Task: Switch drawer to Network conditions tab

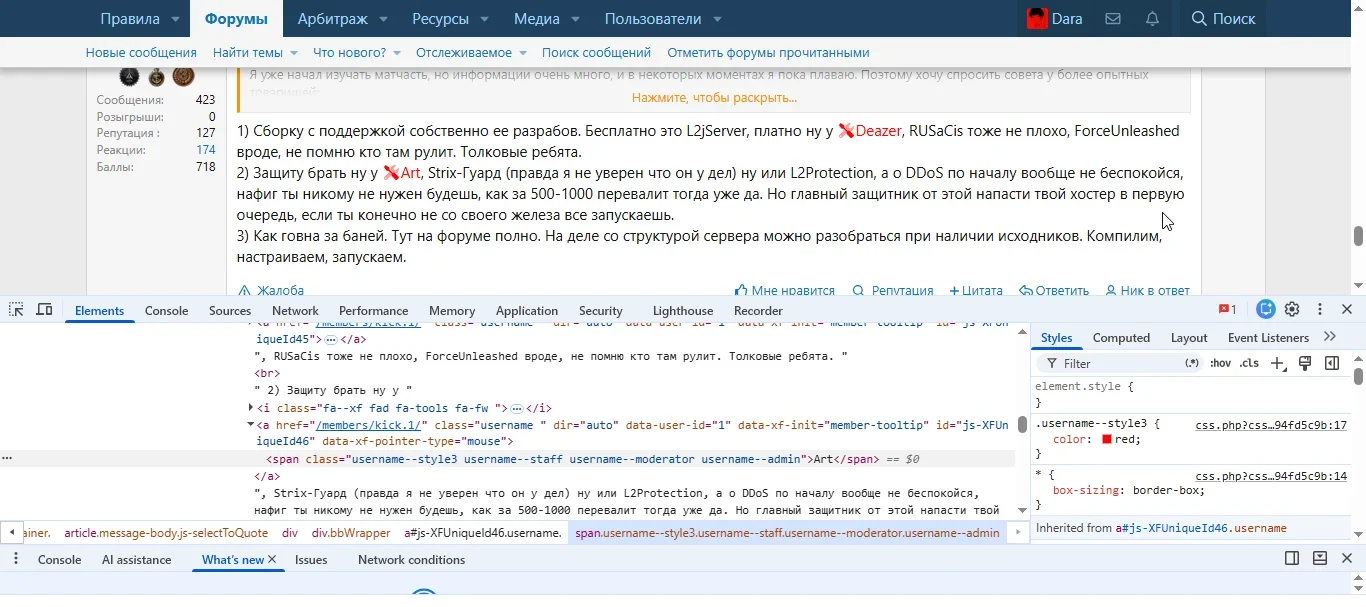Action: (x=411, y=560)
